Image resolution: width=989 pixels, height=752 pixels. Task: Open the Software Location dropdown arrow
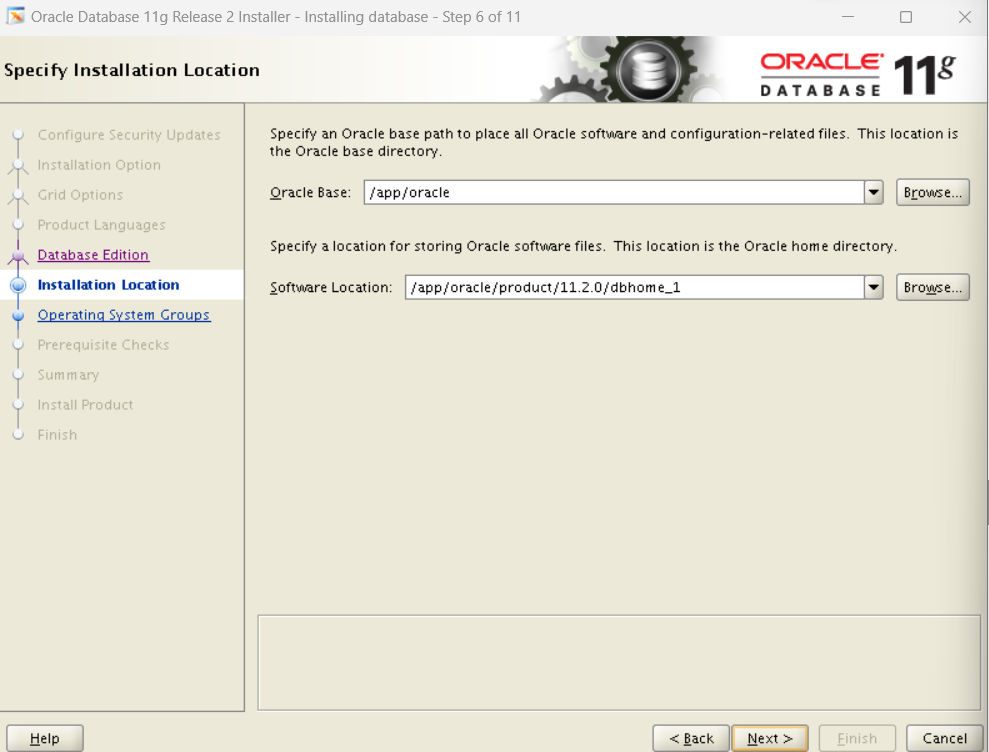coord(874,288)
